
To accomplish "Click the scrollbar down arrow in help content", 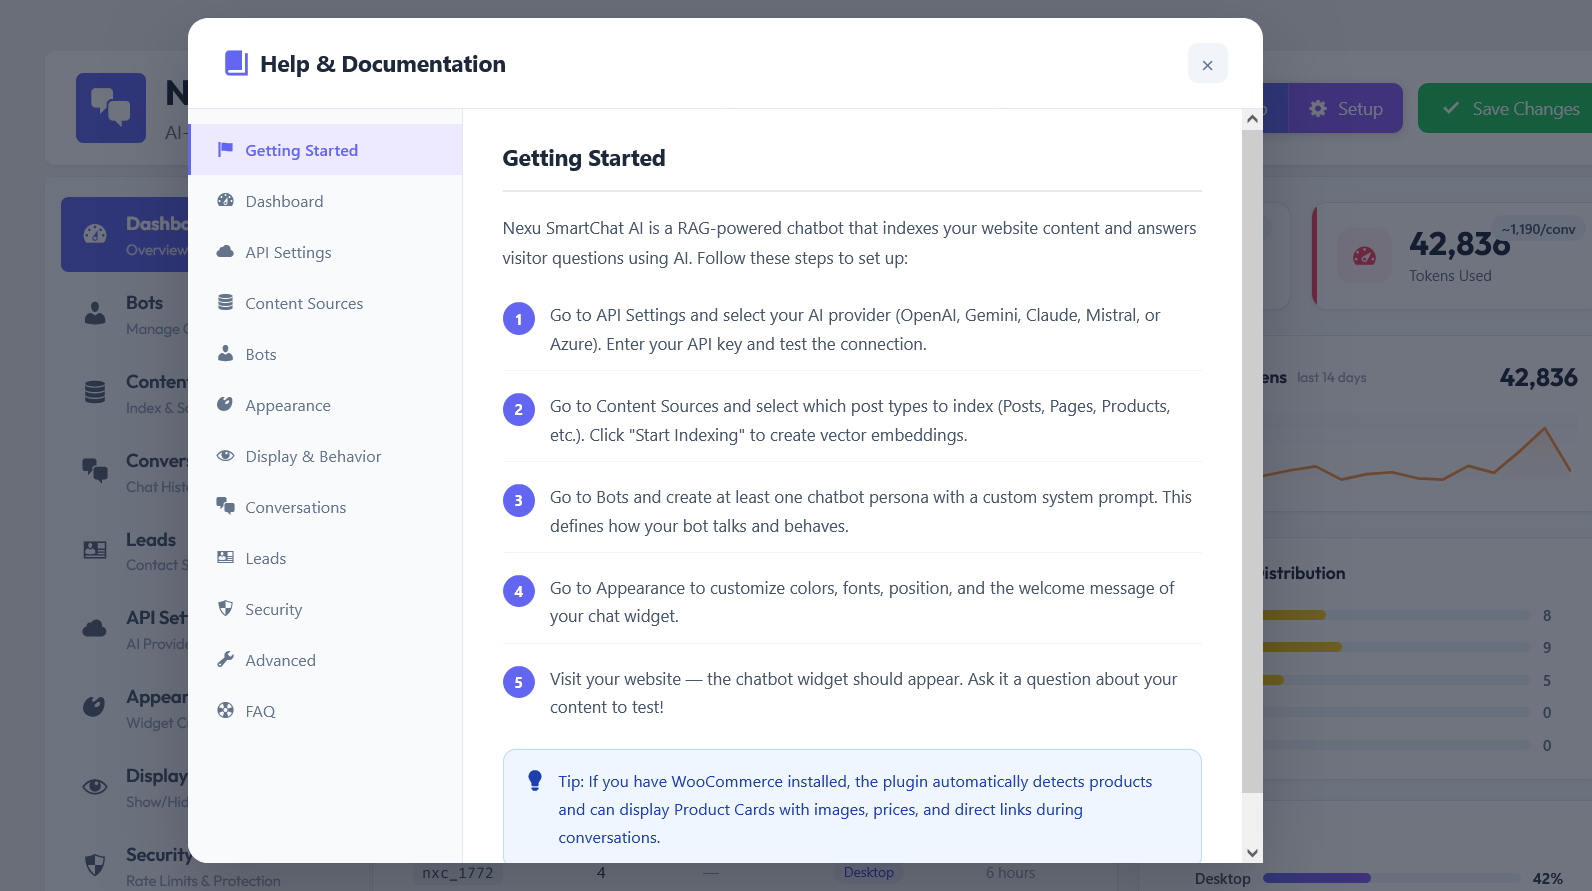I will [x=1252, y=853].
